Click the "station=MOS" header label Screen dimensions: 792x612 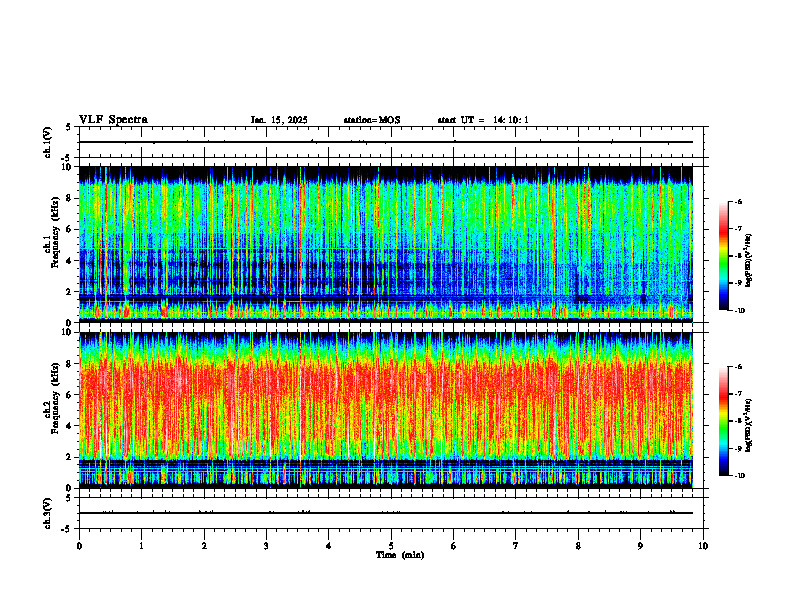[x=372, y=120]
